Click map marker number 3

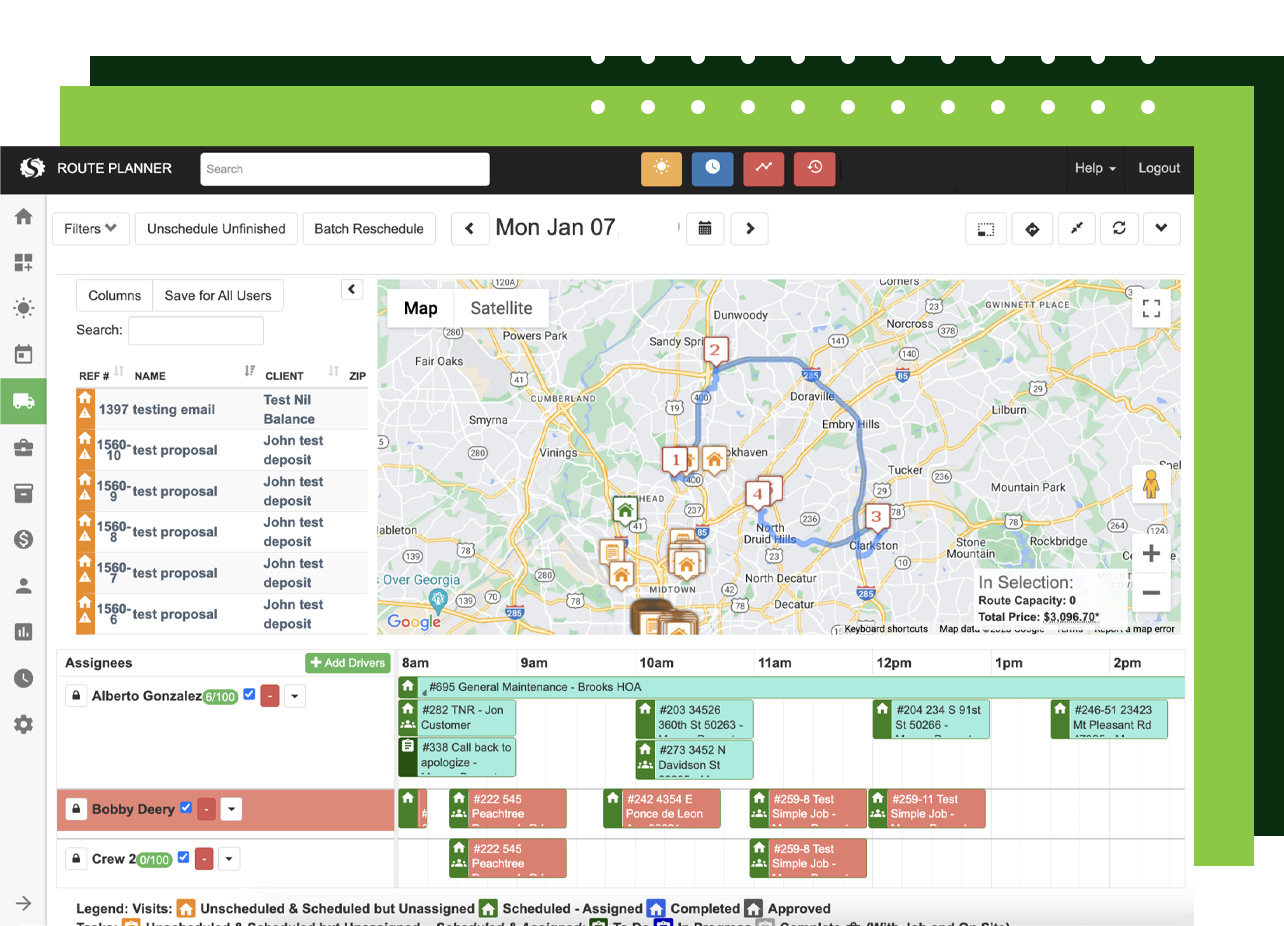tap(876, 517)
